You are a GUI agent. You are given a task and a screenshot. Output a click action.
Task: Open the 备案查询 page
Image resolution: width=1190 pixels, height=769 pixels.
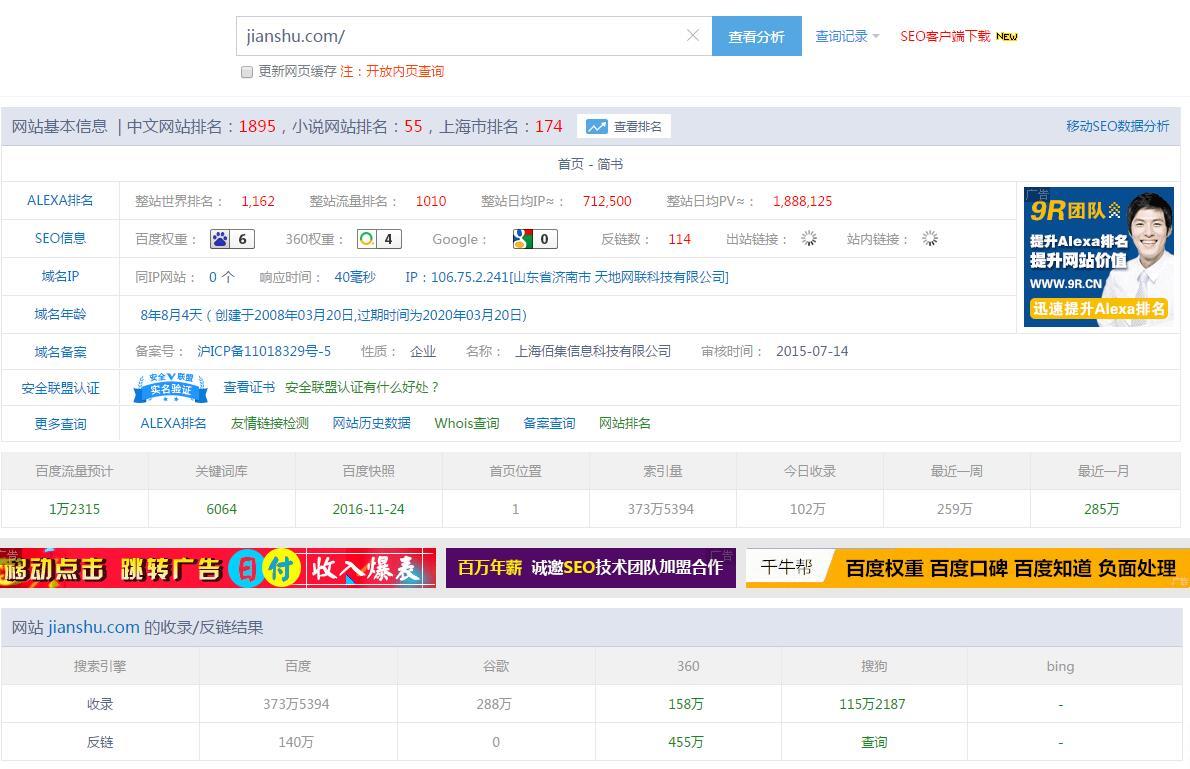tap(548, 423)
